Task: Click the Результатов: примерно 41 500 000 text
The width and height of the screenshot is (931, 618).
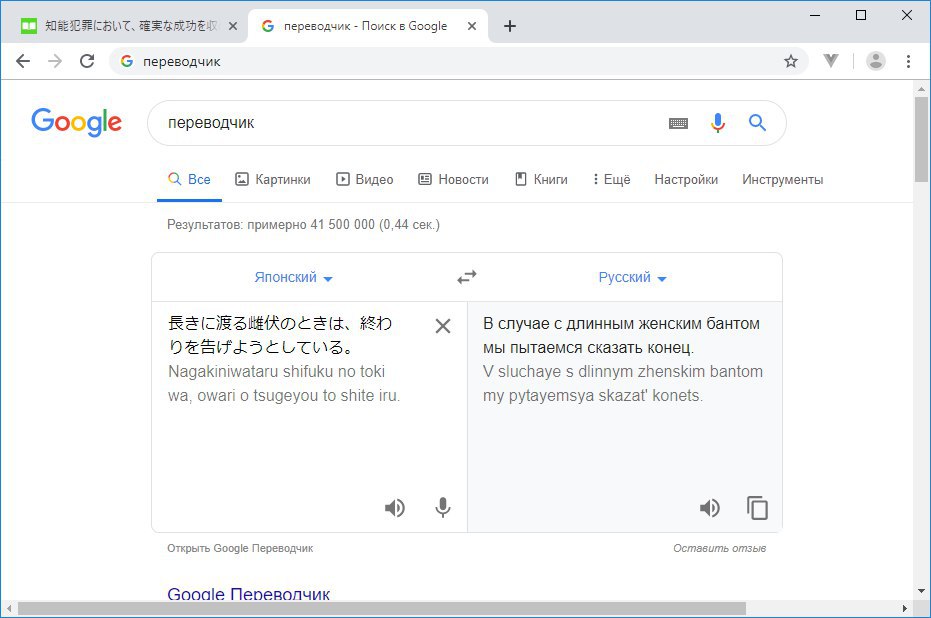Action: (x=303, y=224)
